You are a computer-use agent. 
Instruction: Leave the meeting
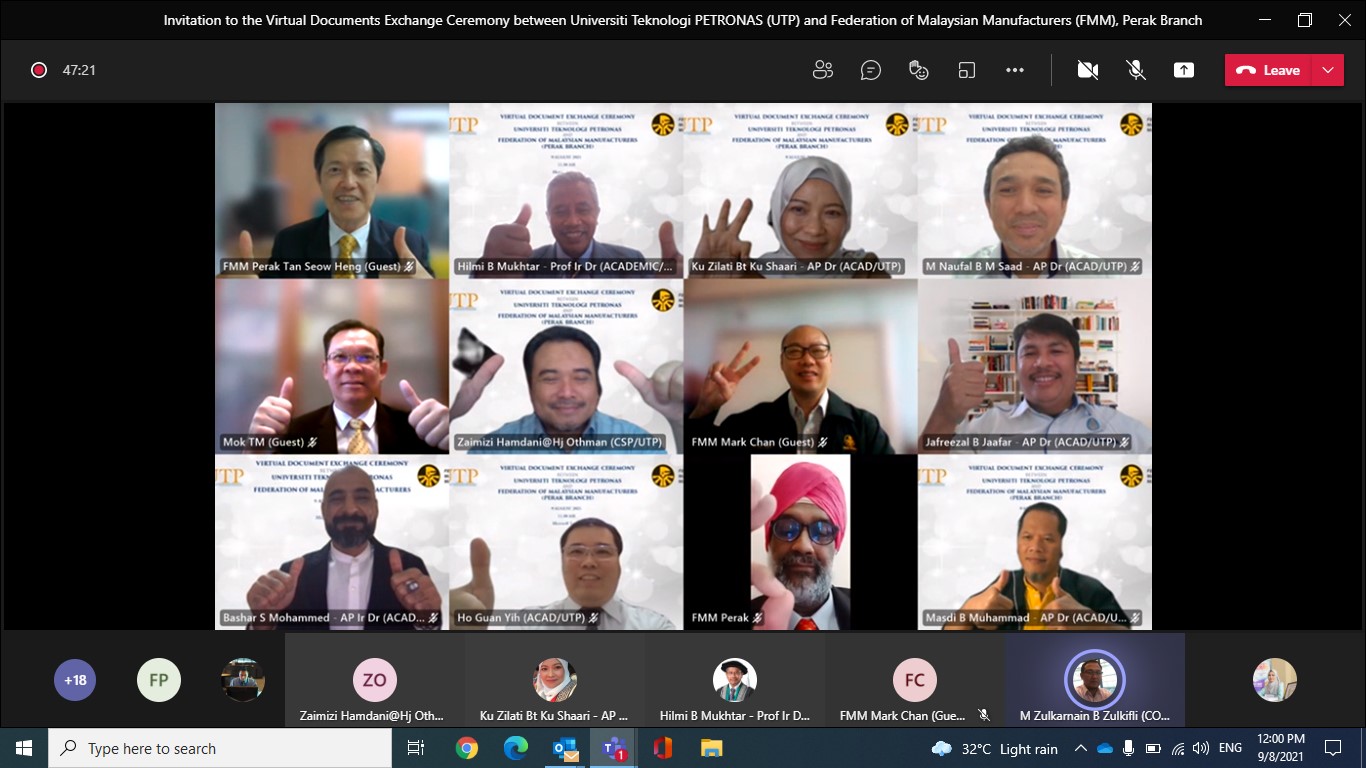pyautogui.click(x=1268, y=70)
